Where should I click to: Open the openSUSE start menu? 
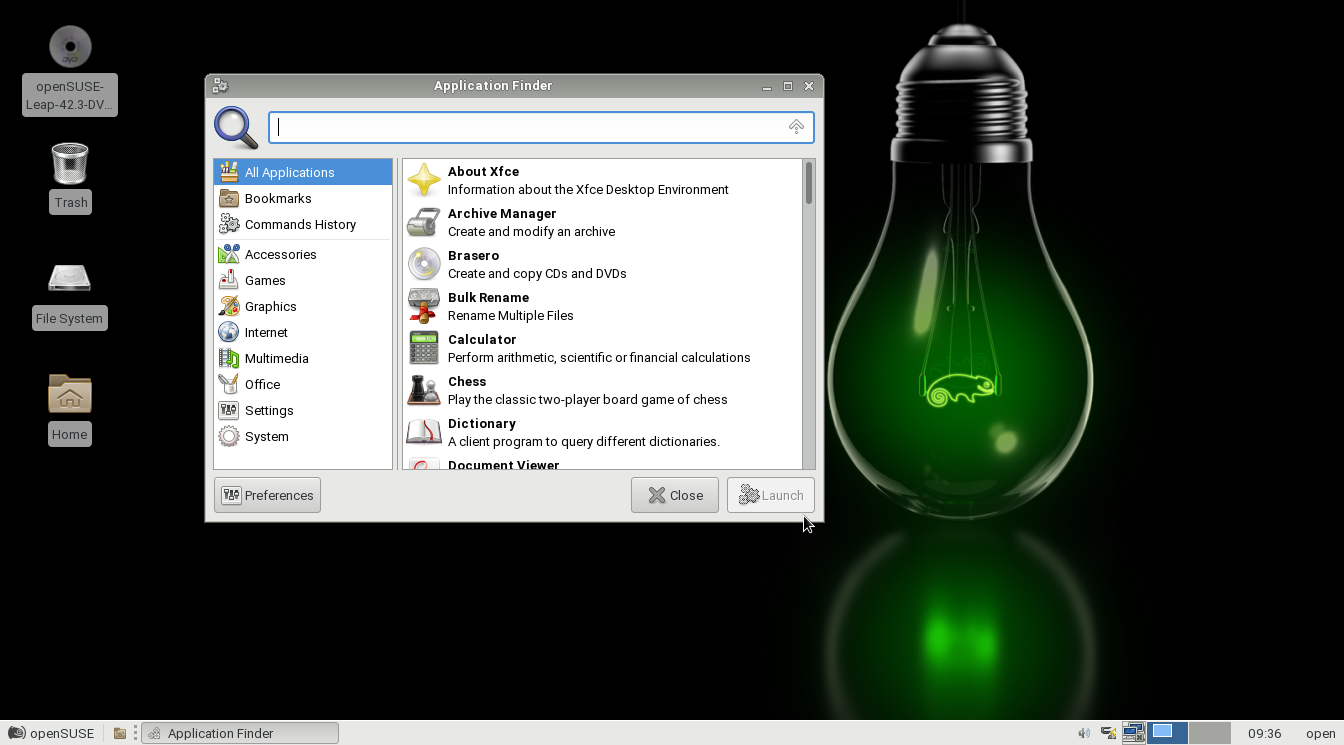click(x=52, y=733)
